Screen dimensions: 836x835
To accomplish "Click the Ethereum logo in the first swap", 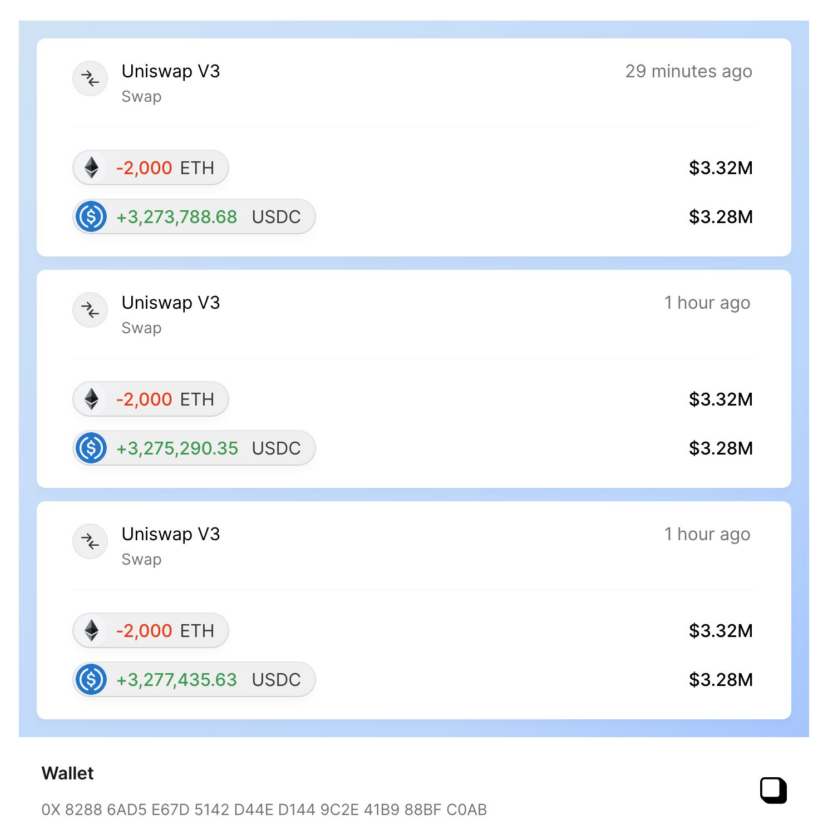I will [x=92, y=168].
